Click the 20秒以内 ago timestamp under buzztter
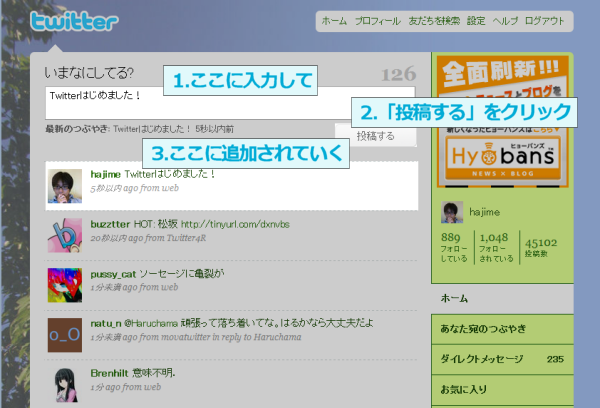600x408 pixels. pos(117,238)
